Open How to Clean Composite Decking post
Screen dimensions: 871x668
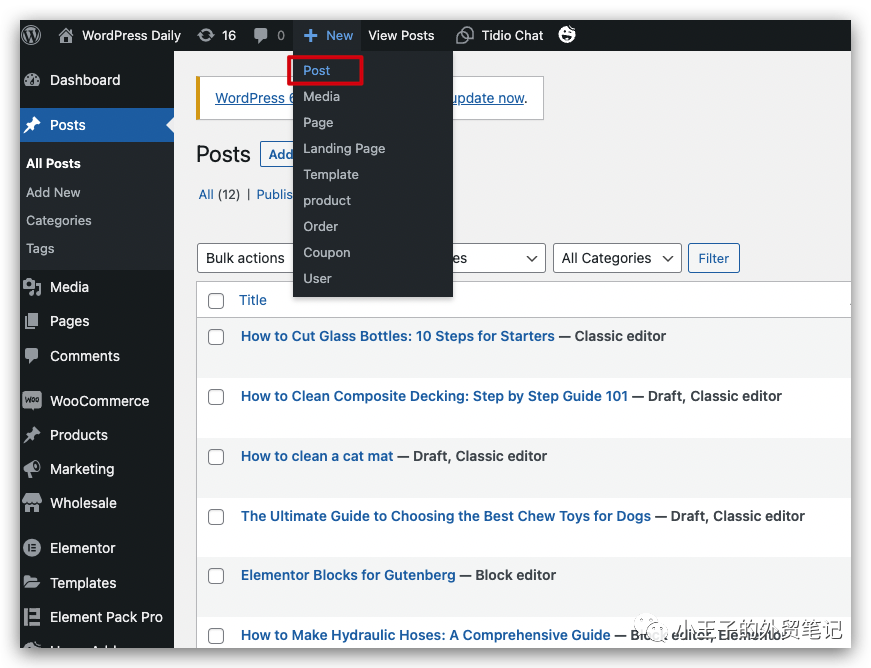[434, 396]
